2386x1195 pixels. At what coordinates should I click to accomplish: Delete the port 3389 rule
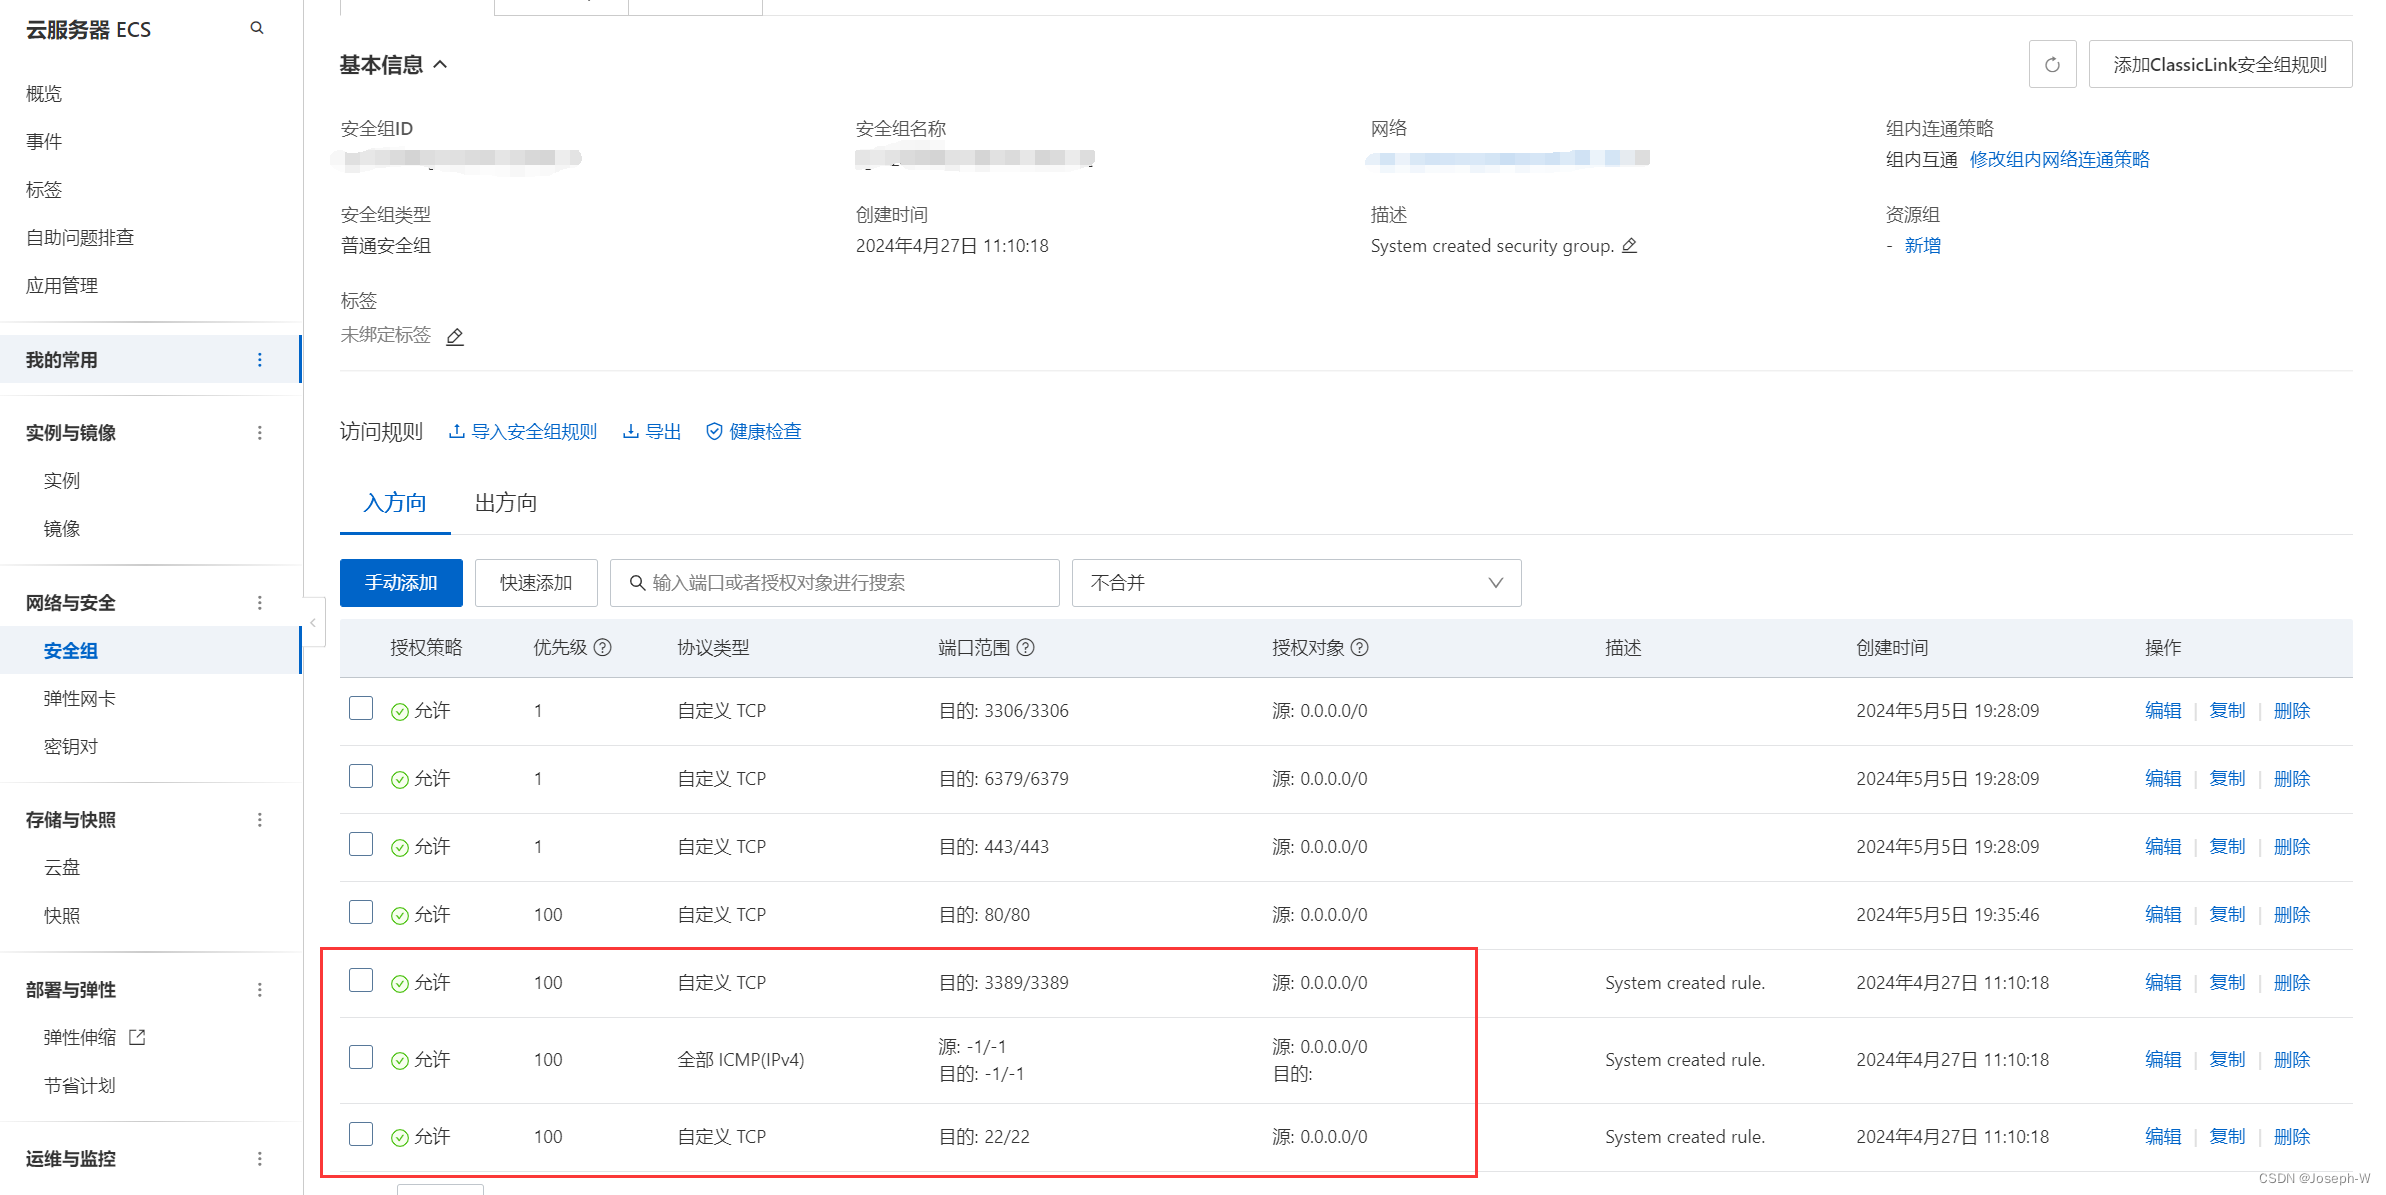coord(2292,982)
